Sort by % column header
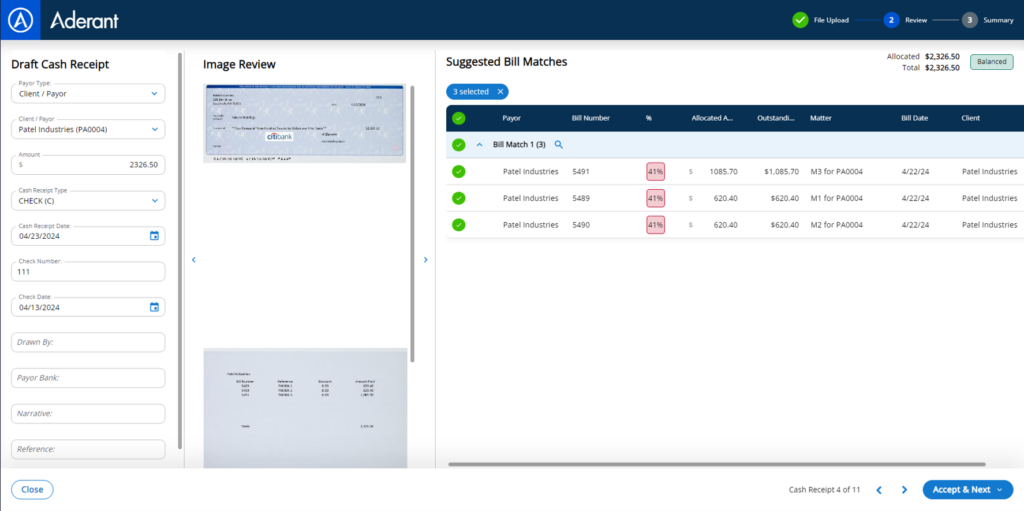This screenshot has width=1024, height=511. click(x=649, y=118)
